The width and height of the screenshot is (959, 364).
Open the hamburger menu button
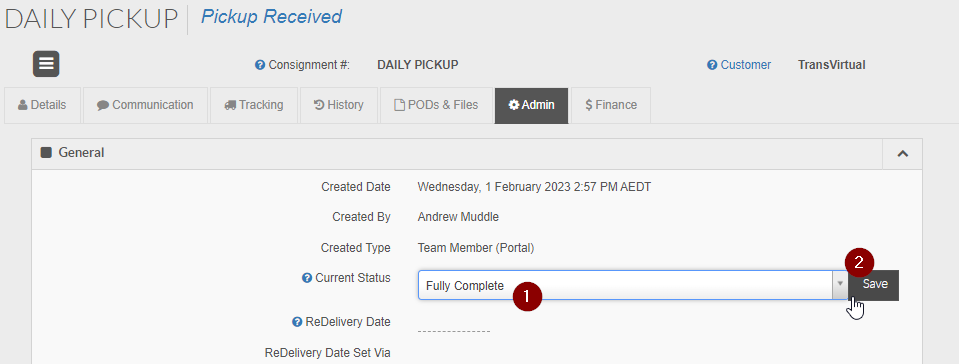coord(46,64)
